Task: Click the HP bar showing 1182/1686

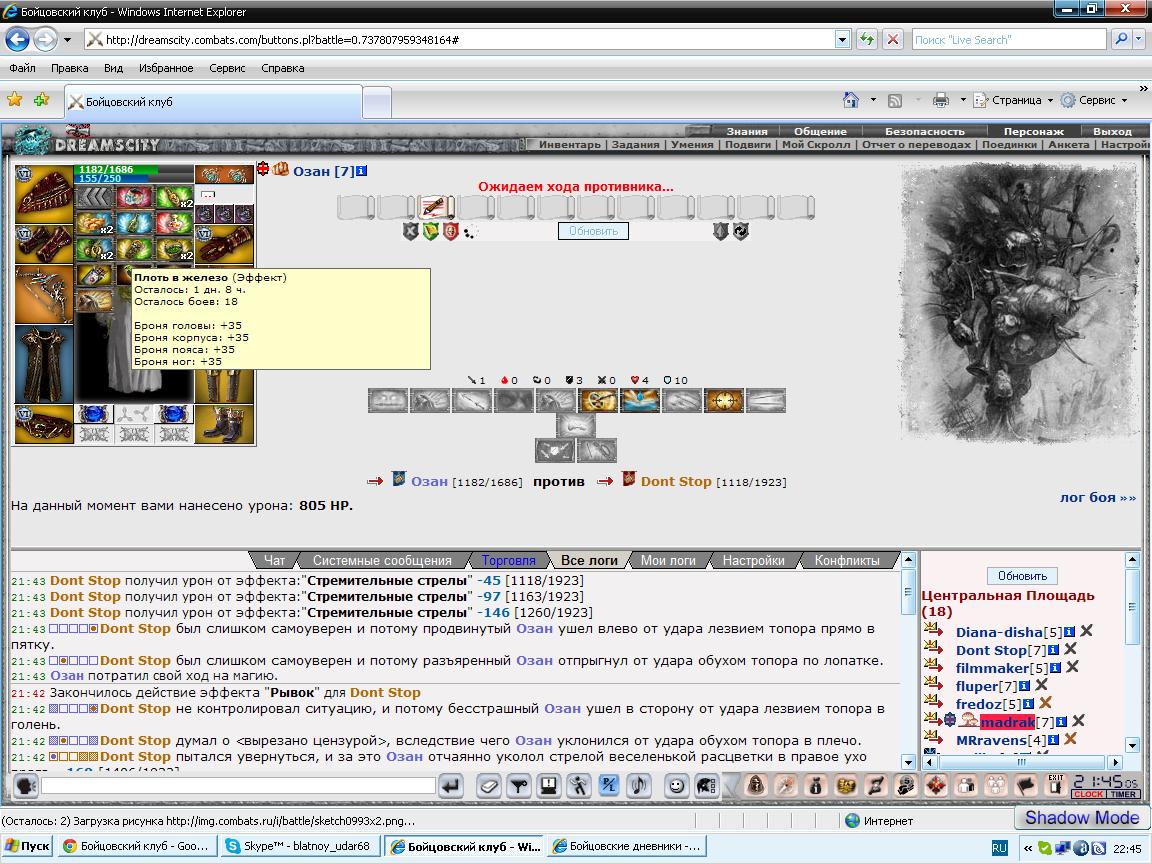Action: (x=134, y=169)
